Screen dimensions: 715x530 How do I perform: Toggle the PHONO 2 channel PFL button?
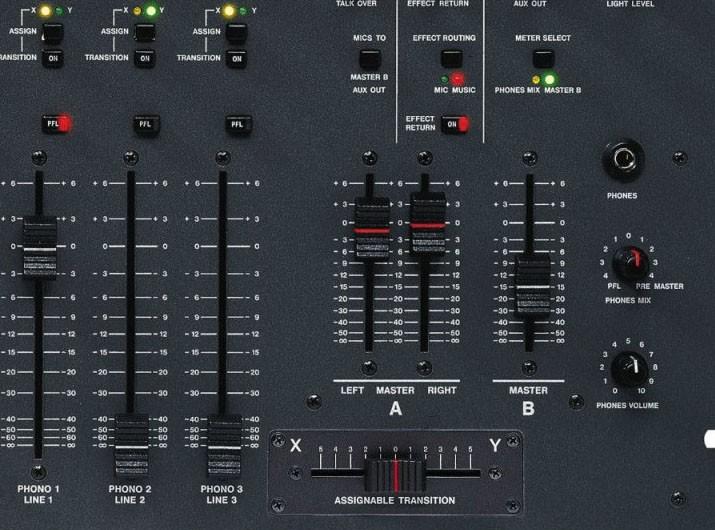point(145,125)
